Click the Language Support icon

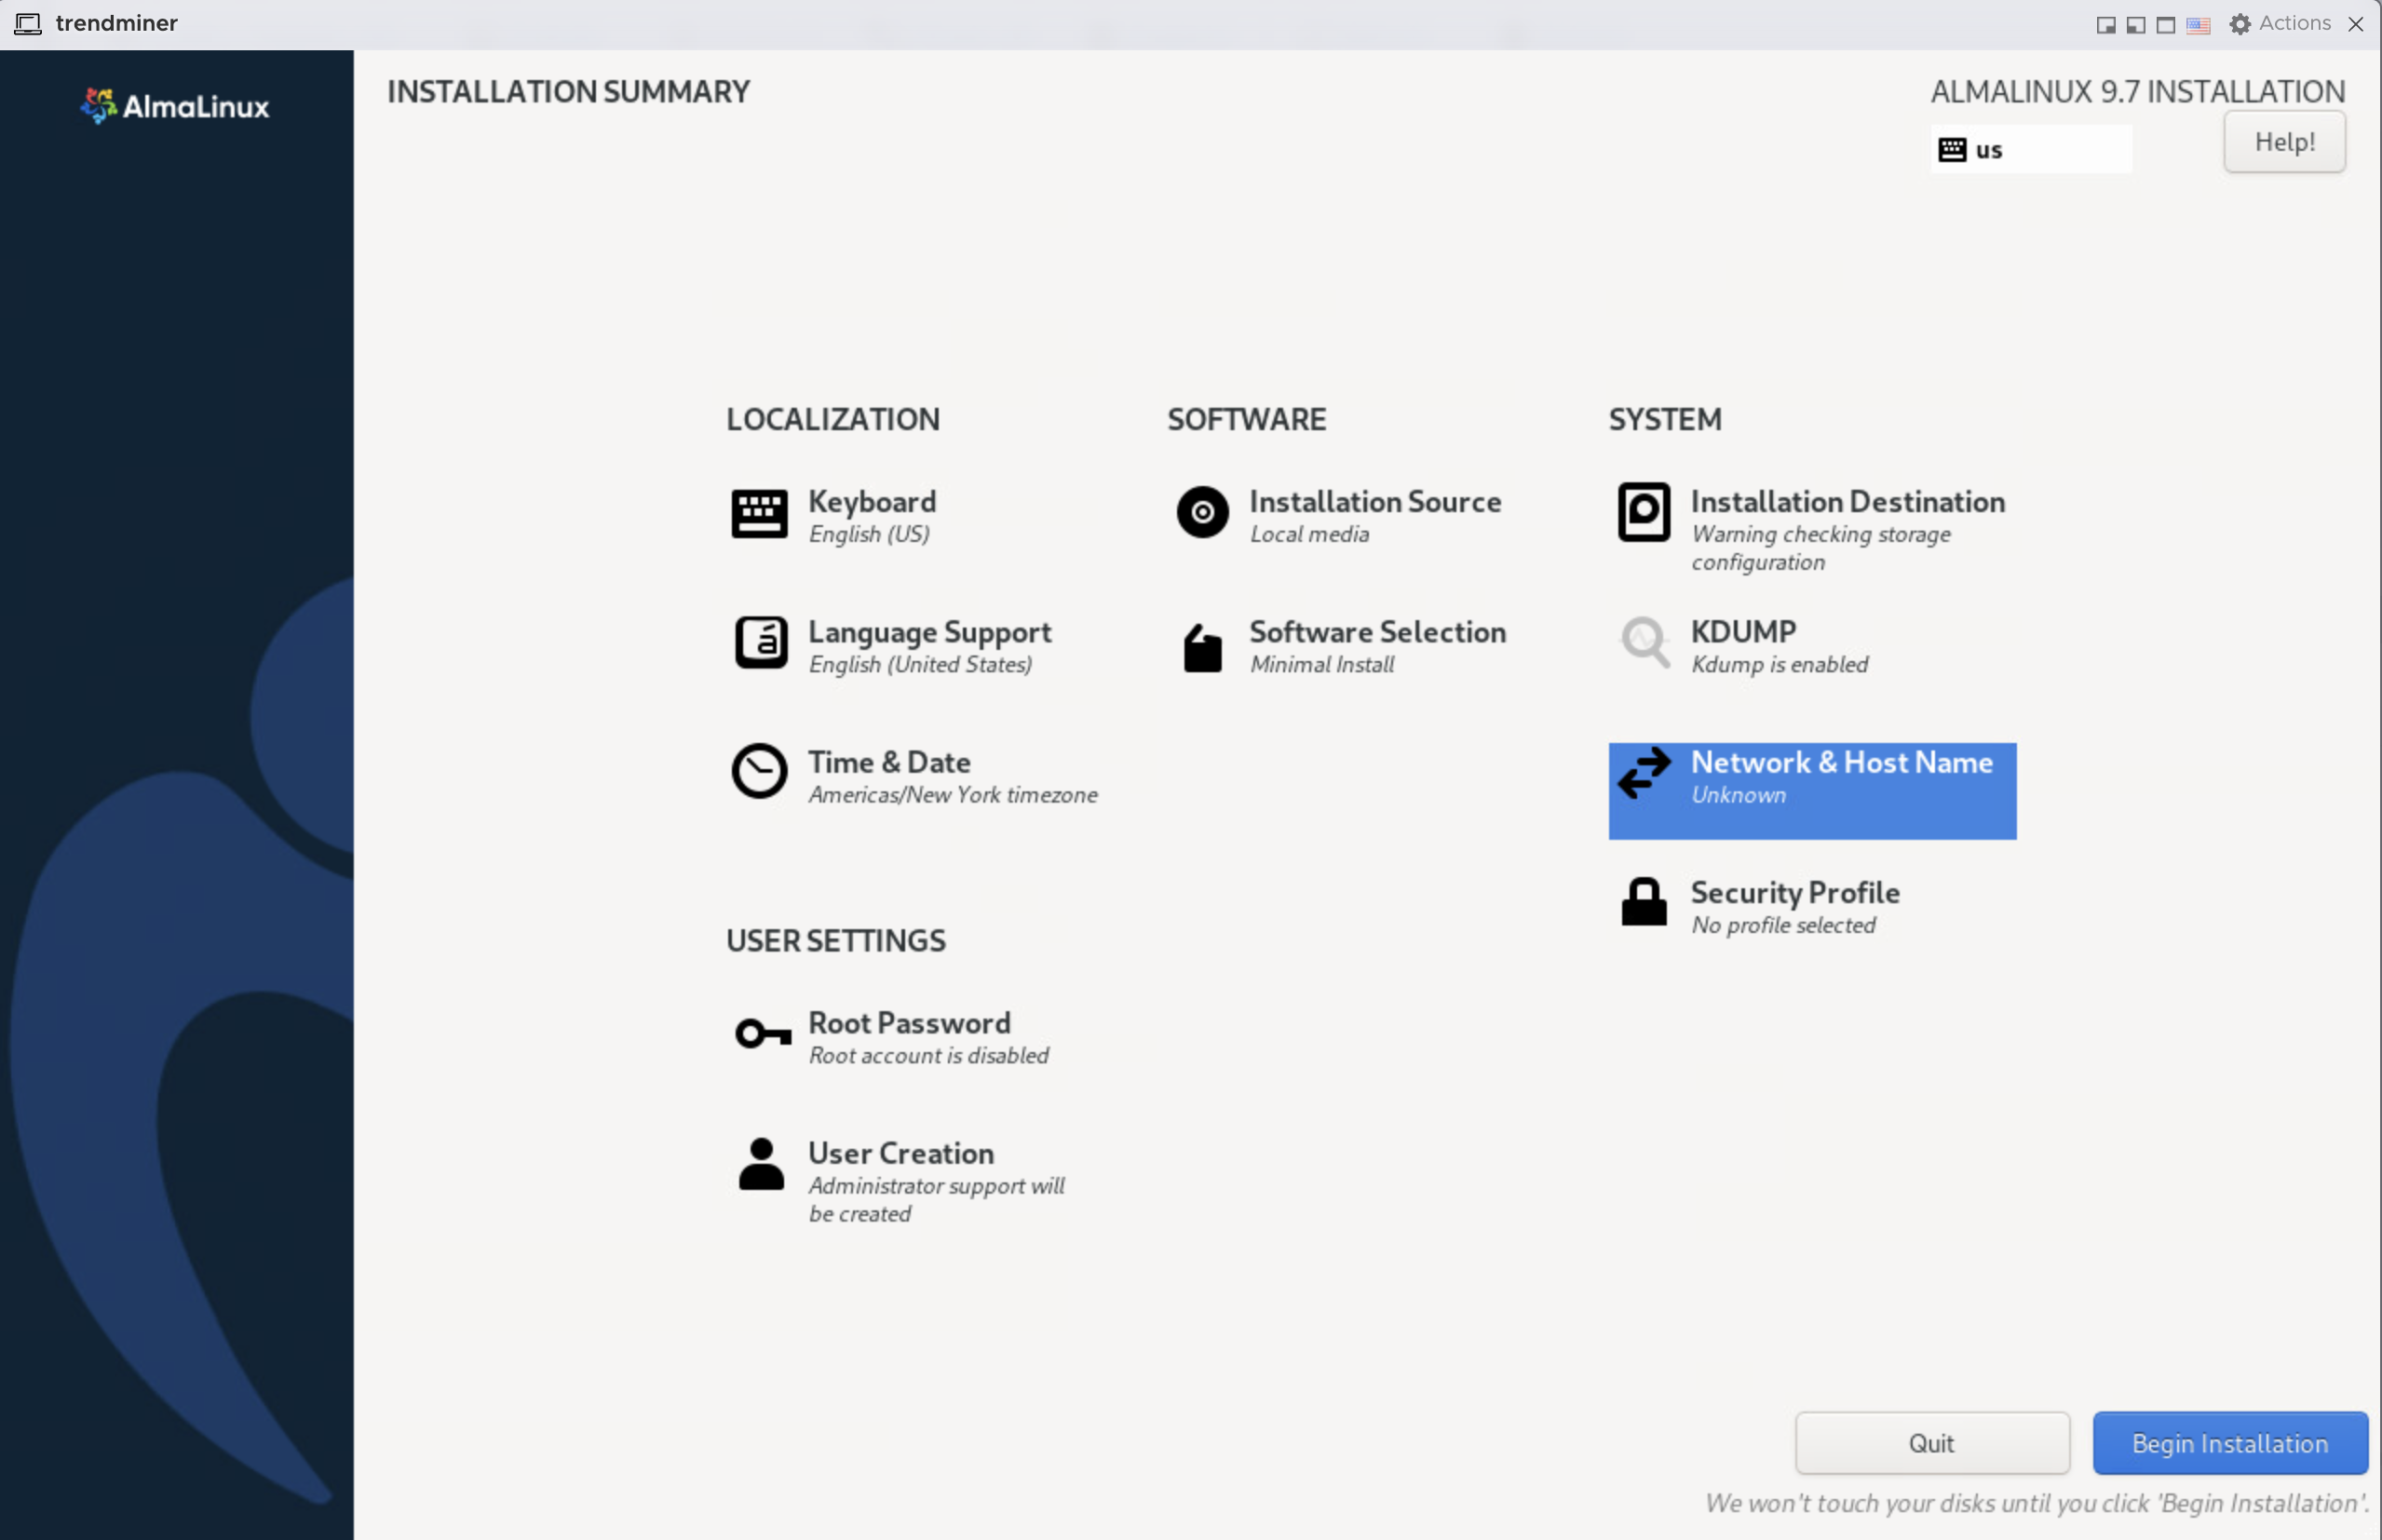761,642
